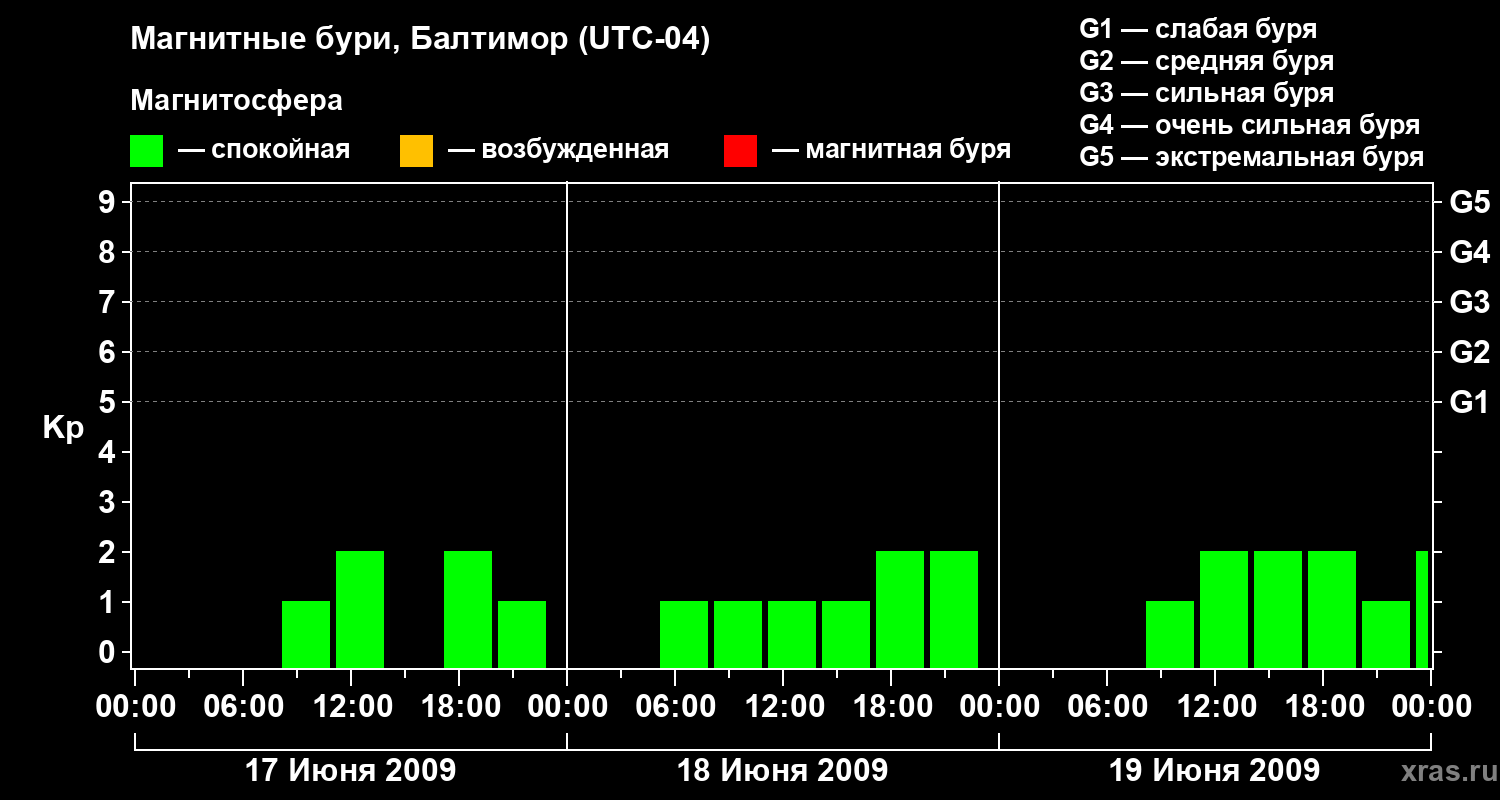Click the green 'спокойная' legend swatch
This screenshot has width=1500, height=800.
click(x=146, y=151)
